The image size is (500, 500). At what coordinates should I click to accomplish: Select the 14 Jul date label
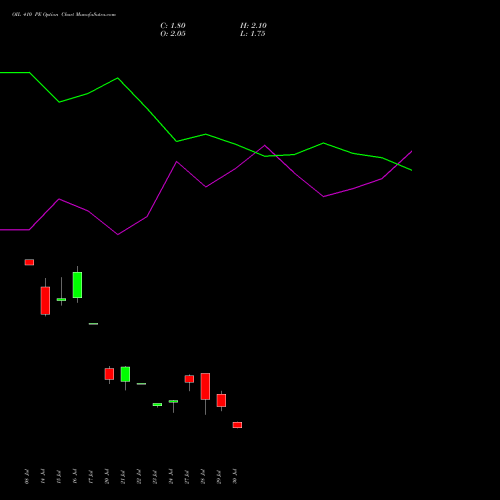pyautogui.click(x=43, y=476)
